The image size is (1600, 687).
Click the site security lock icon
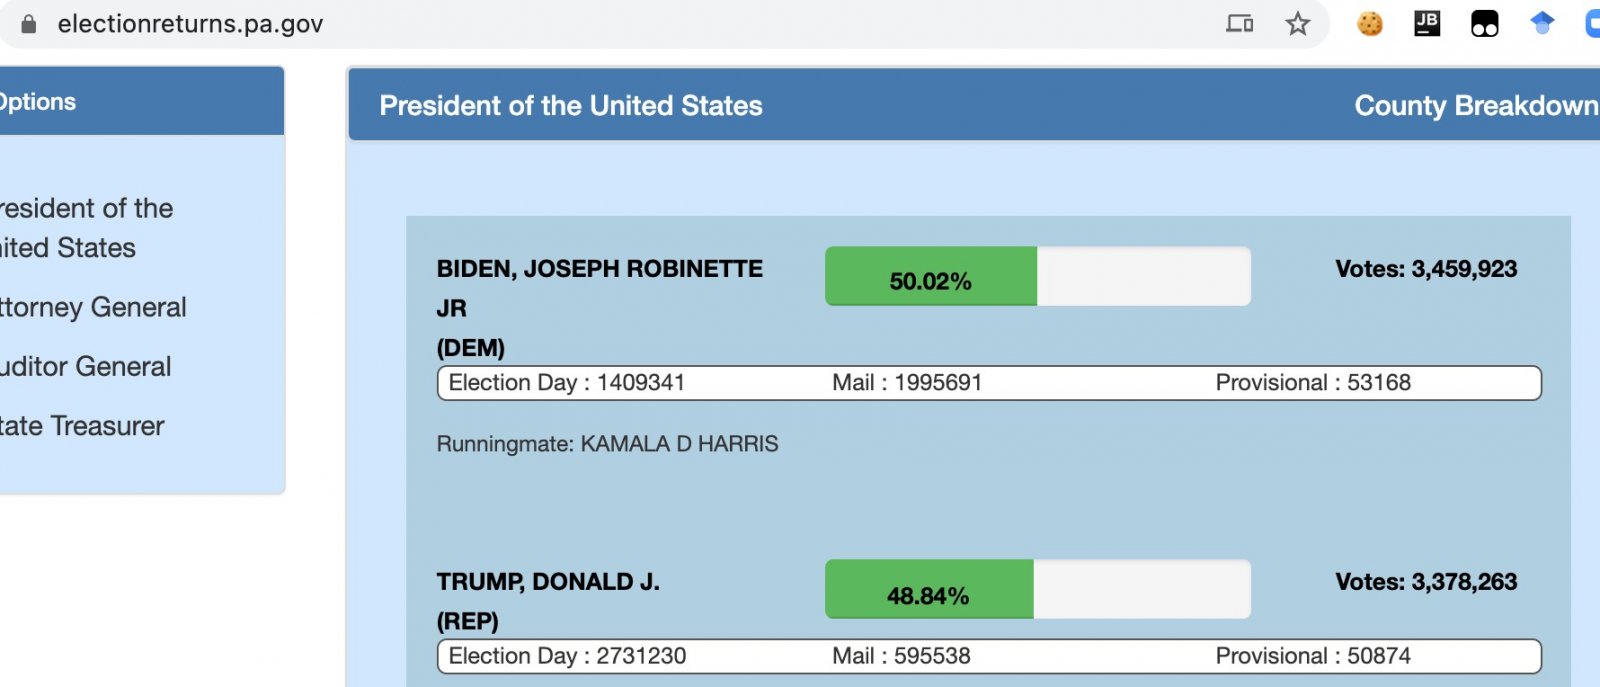pyautogui.click(x=29, y=24)
